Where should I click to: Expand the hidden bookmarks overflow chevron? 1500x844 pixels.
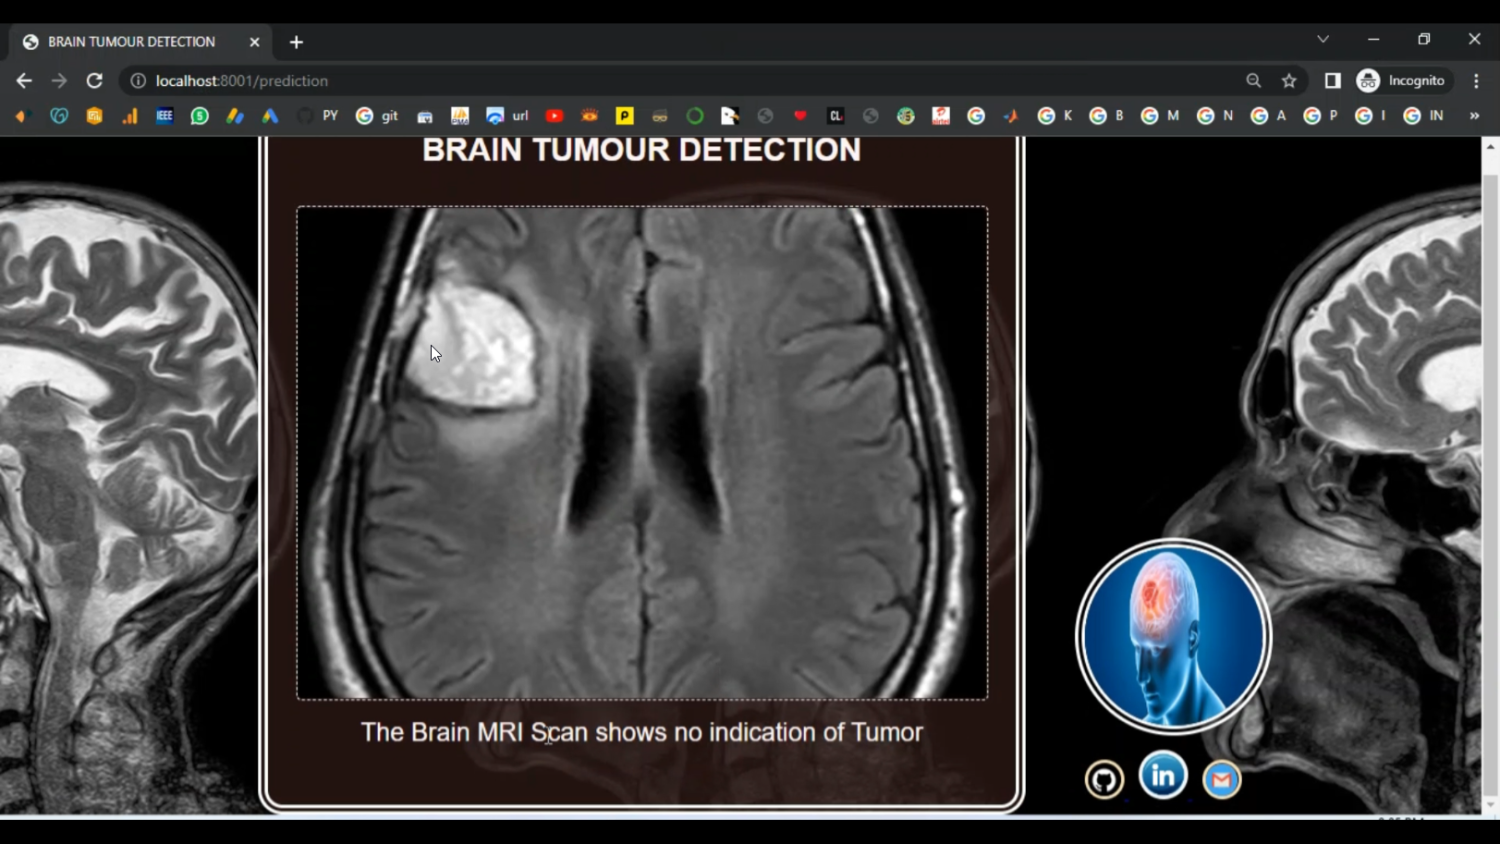1474,116
